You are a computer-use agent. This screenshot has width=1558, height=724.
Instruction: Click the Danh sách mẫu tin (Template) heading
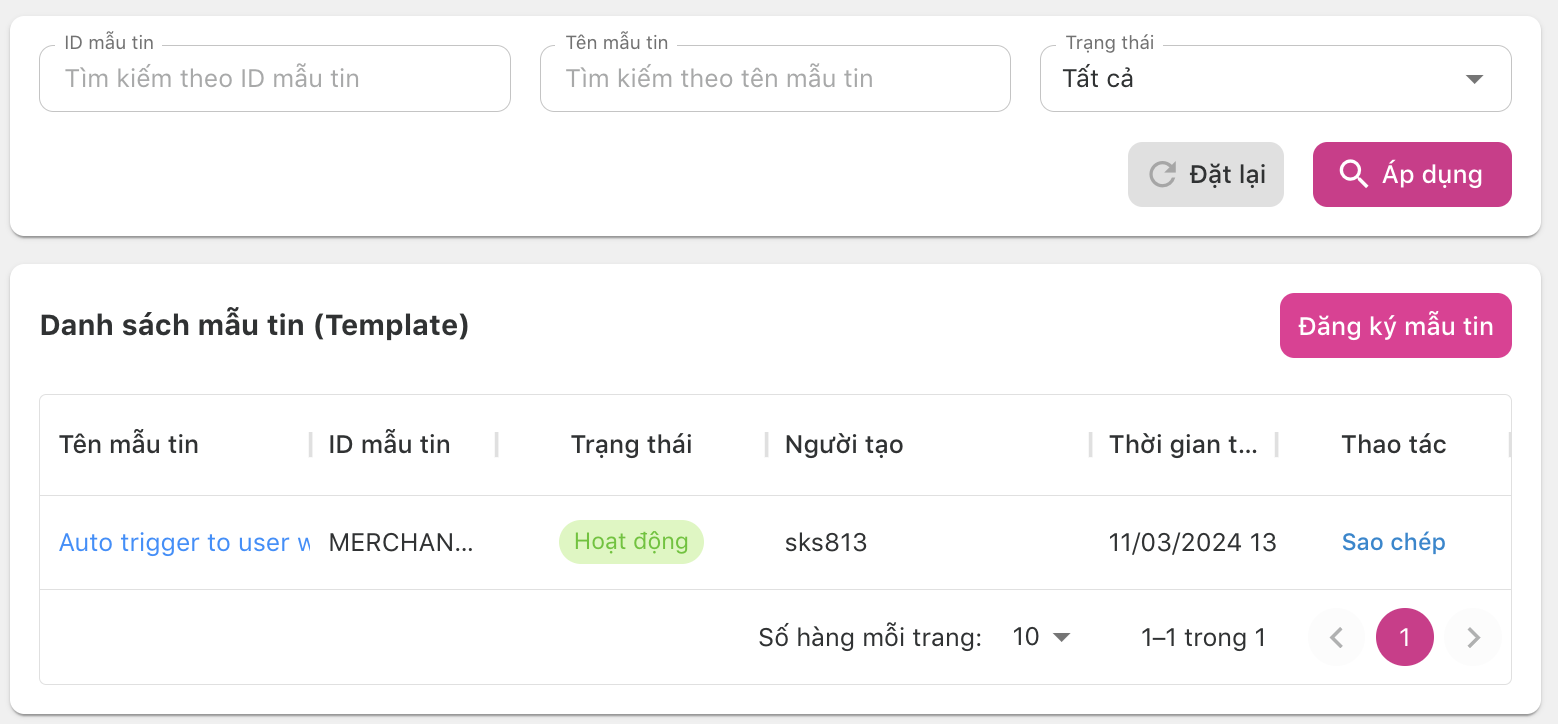254,325
